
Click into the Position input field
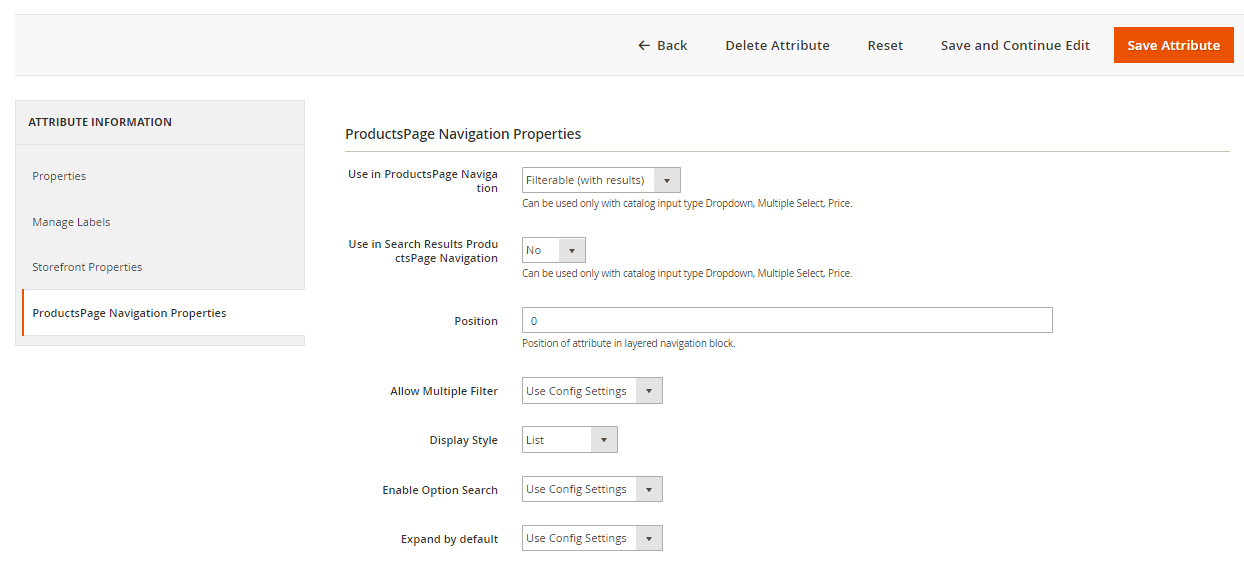point(787,321)
